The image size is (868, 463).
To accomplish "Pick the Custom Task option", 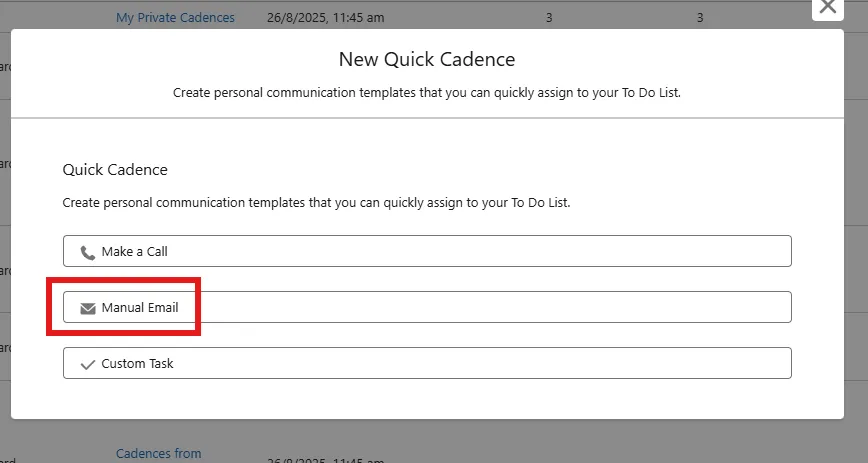I will pos(427,363).
